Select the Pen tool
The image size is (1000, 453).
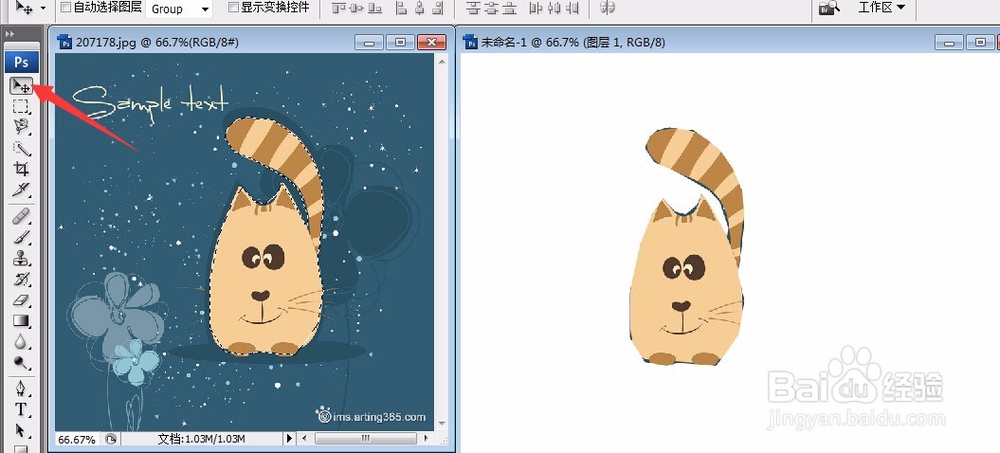tap(21, 389)
